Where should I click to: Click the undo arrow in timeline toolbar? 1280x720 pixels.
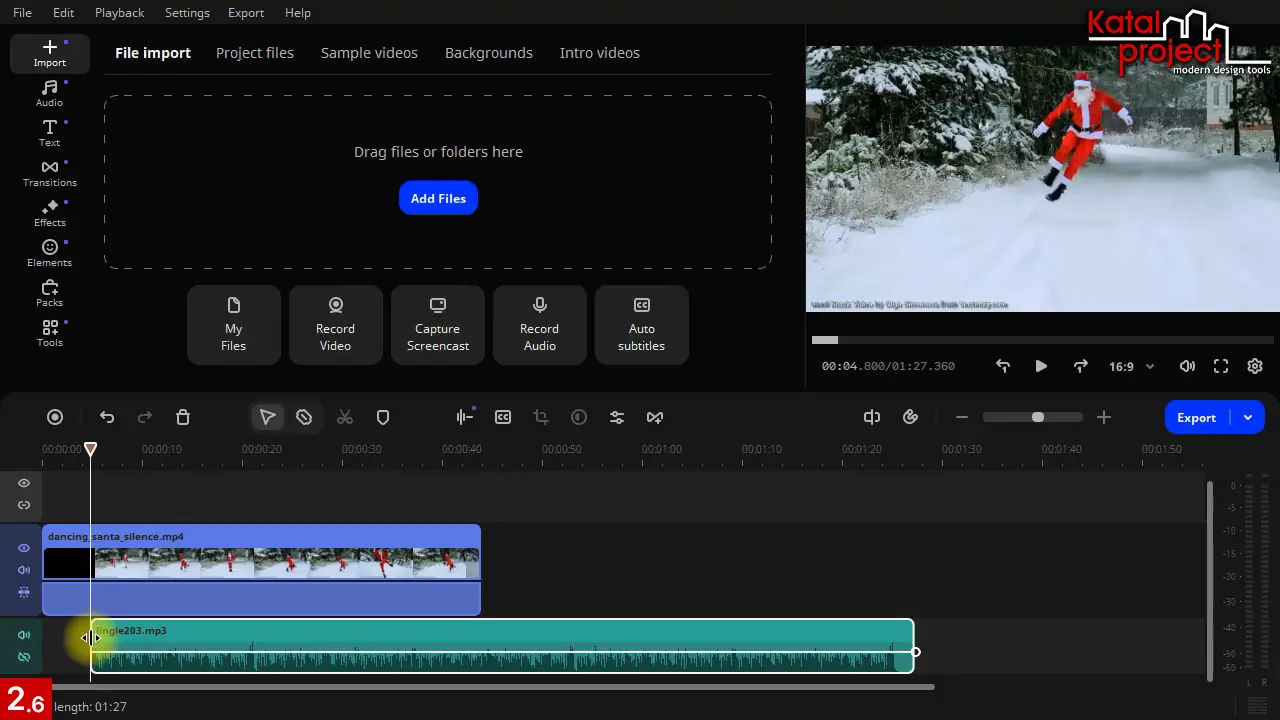click(107, 417)
